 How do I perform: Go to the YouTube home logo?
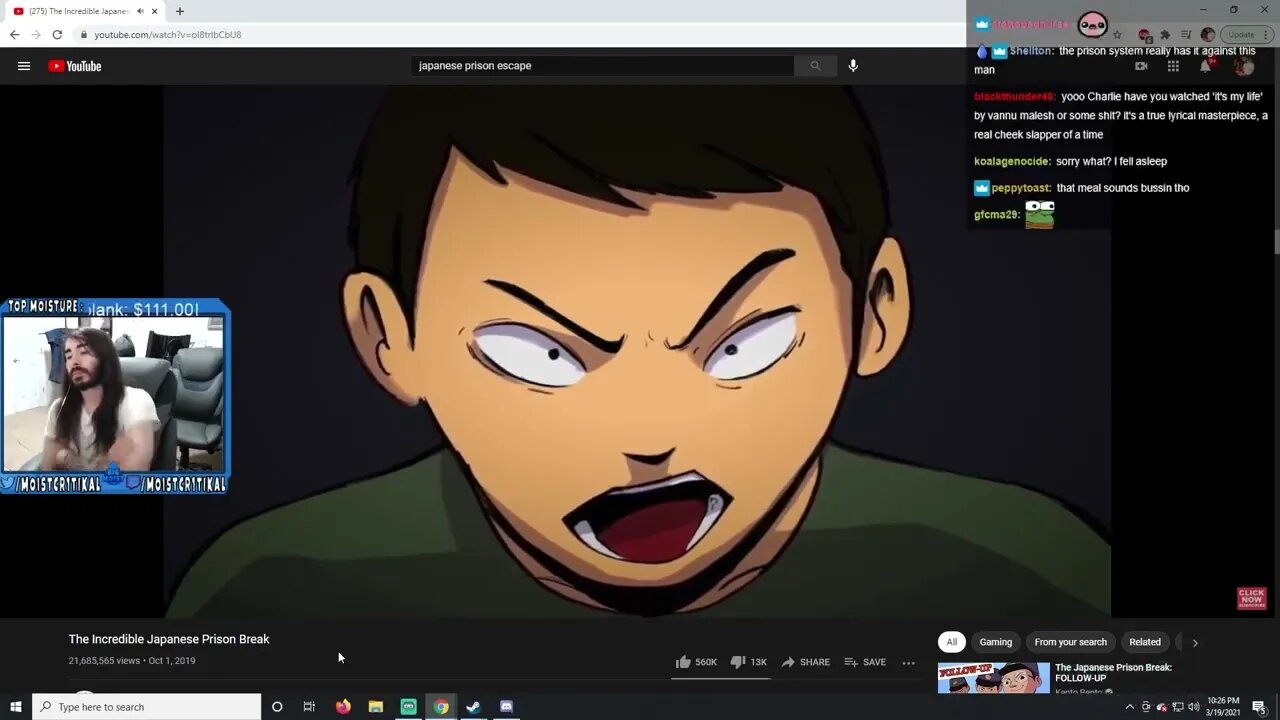coord(75,66)
